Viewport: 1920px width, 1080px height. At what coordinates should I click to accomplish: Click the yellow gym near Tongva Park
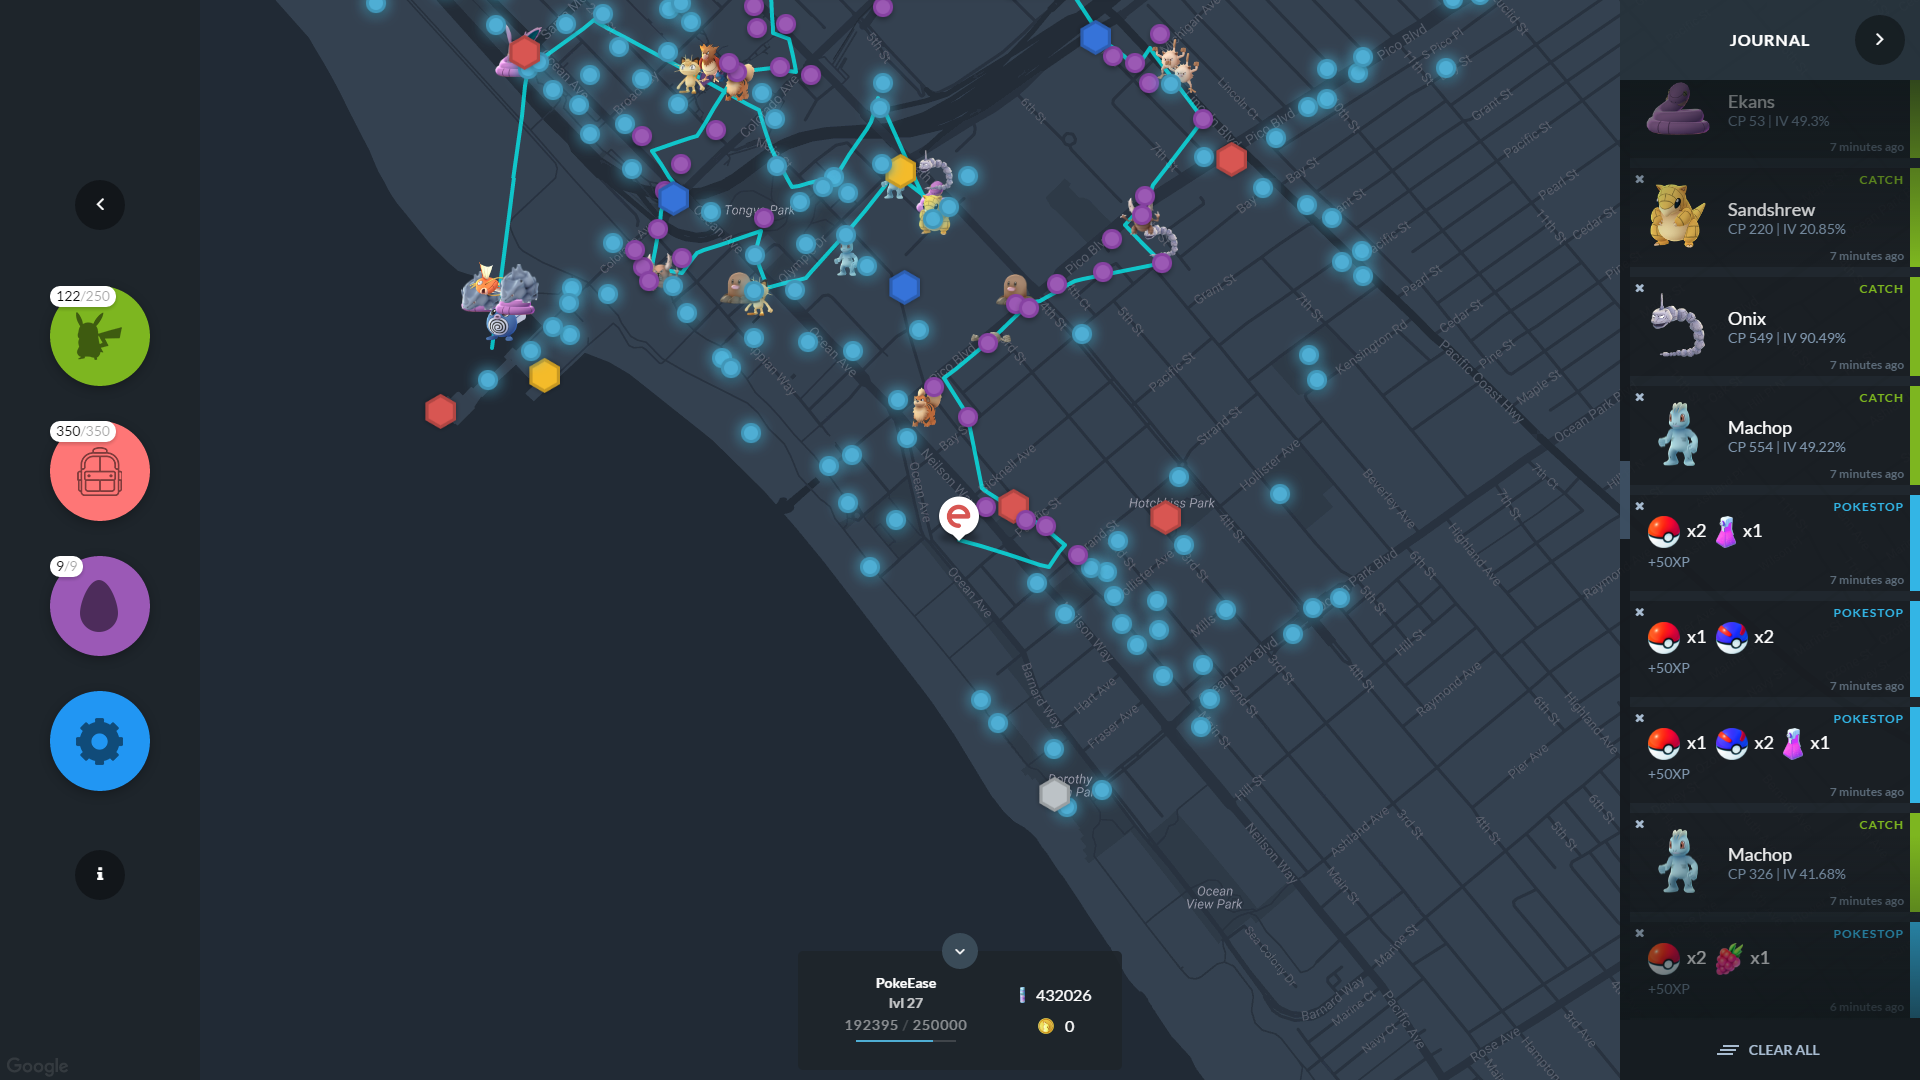(x=901, y=171)
